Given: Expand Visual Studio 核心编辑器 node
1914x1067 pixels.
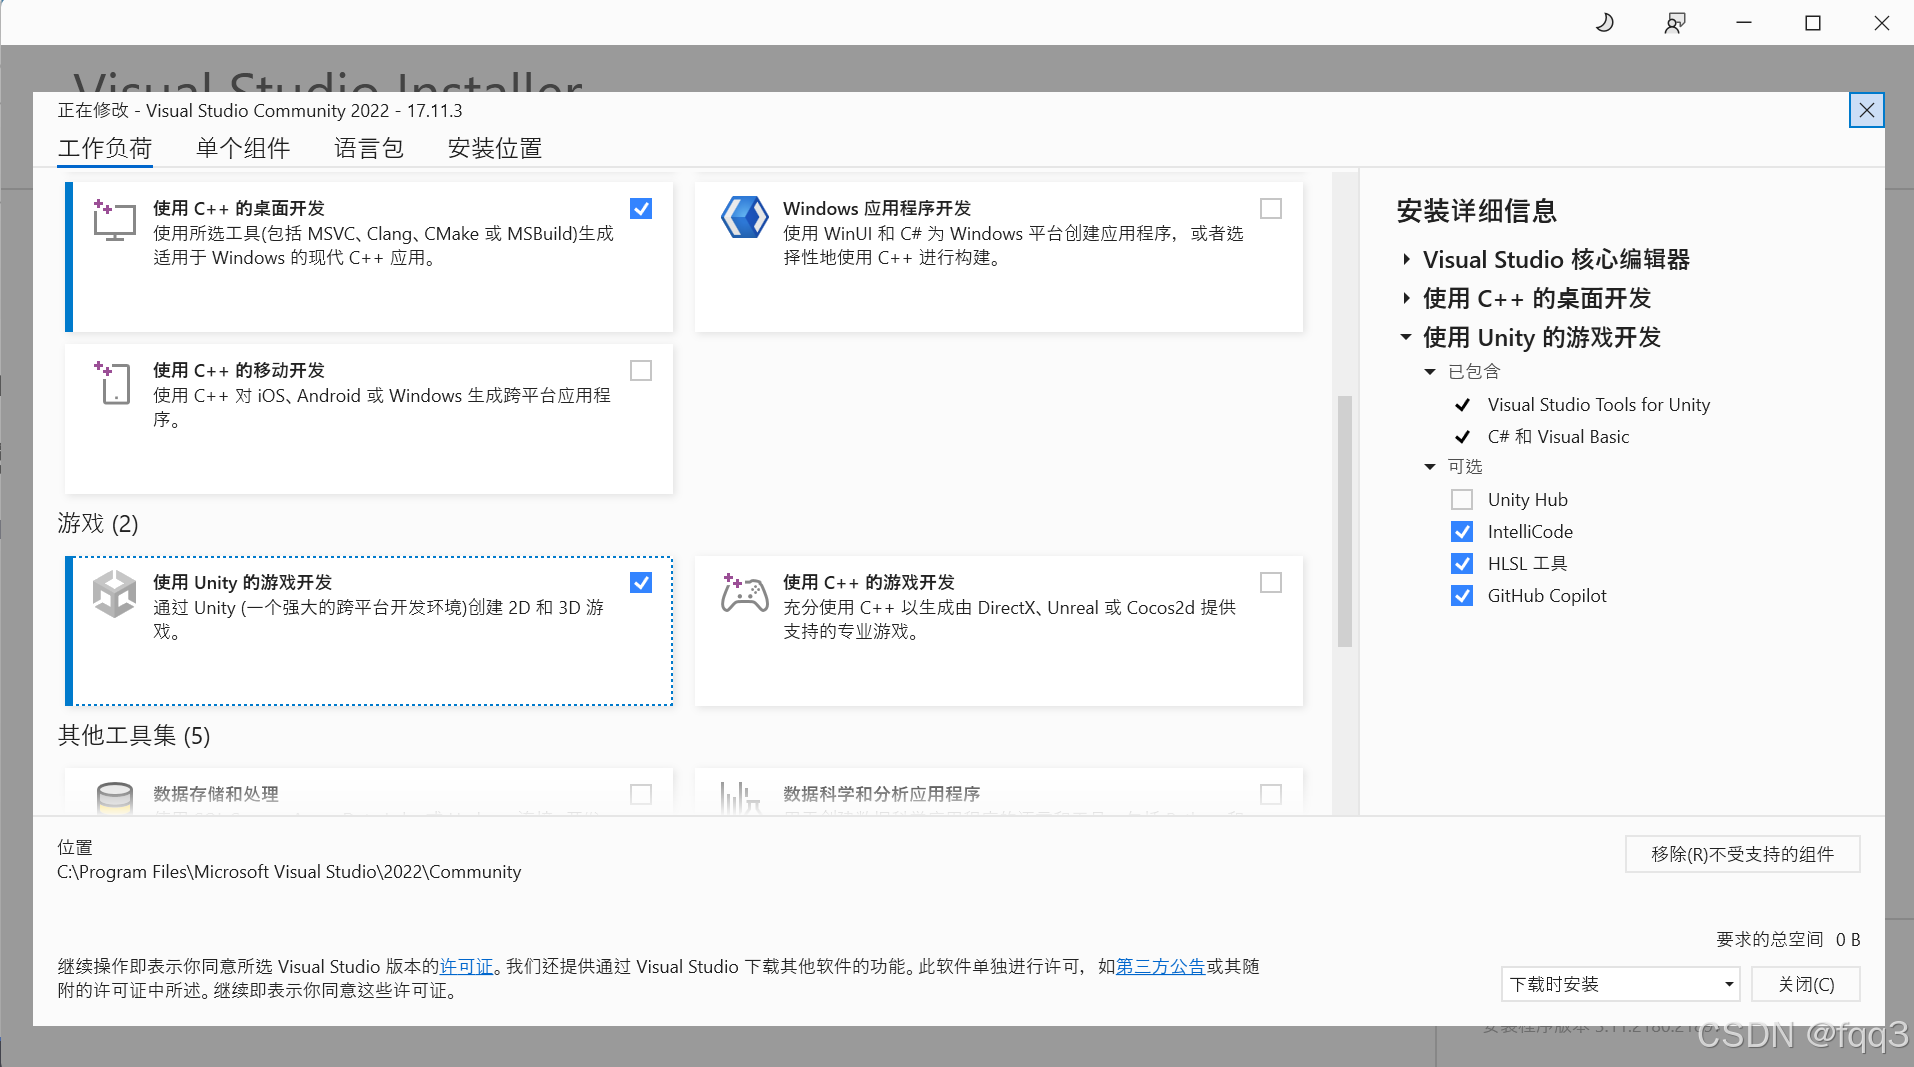Looking at the screenshot, I should click(1406, 259).
